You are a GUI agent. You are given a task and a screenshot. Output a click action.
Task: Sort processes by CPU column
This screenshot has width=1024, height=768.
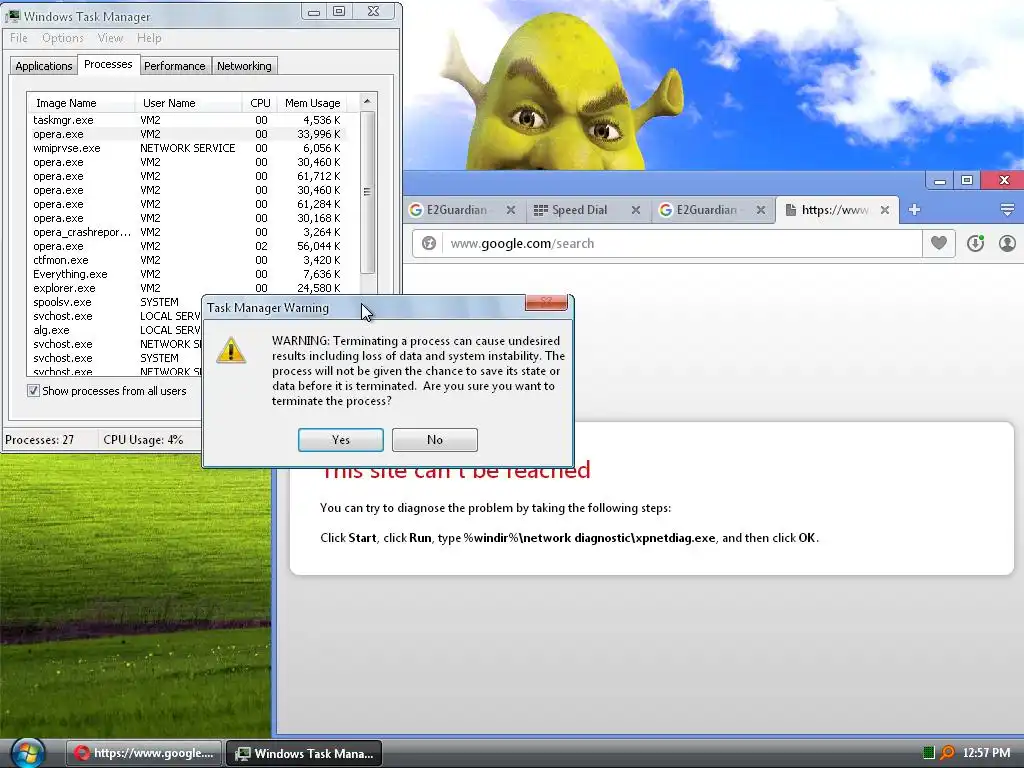pos(259,103)
